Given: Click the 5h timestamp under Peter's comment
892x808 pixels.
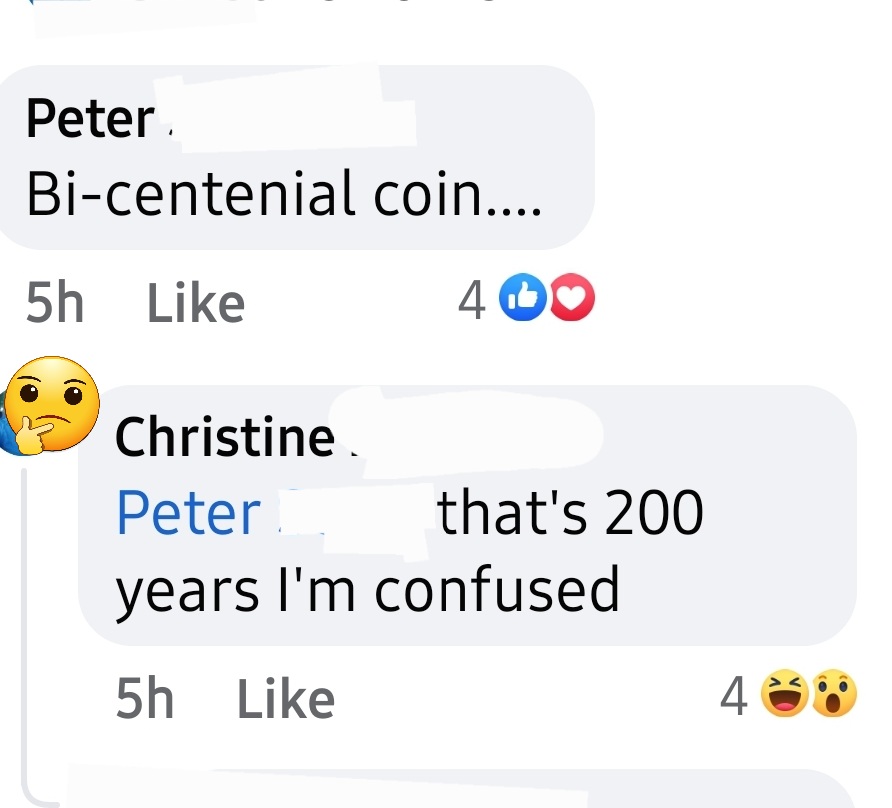Looking at the screenshot, I should pyautogui.click(x=55, y=303).
